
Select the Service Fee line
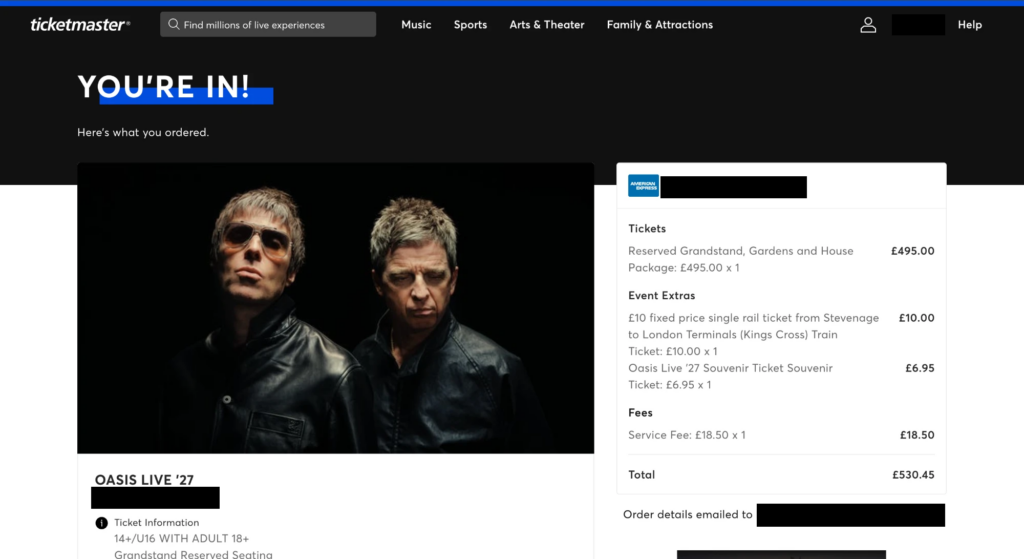686,435
